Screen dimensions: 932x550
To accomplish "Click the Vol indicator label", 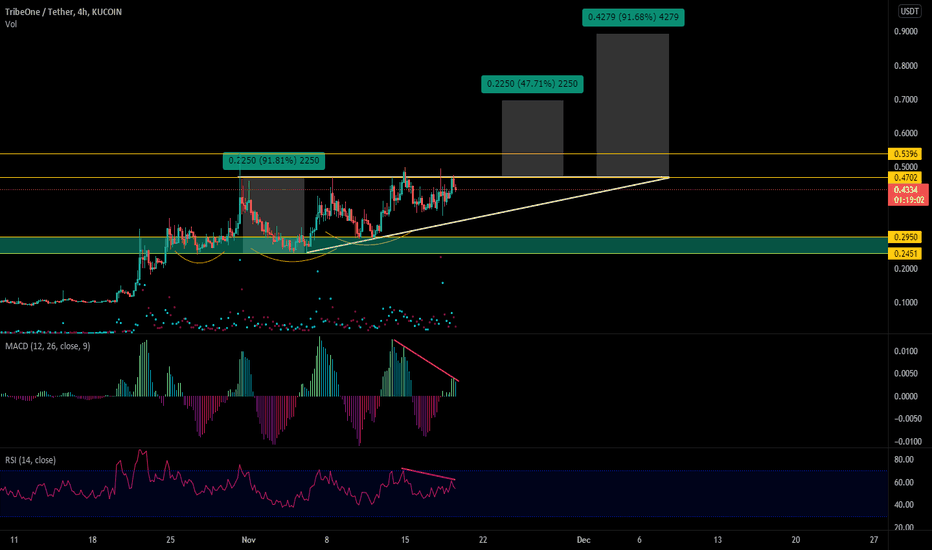I will coord(11,24).
